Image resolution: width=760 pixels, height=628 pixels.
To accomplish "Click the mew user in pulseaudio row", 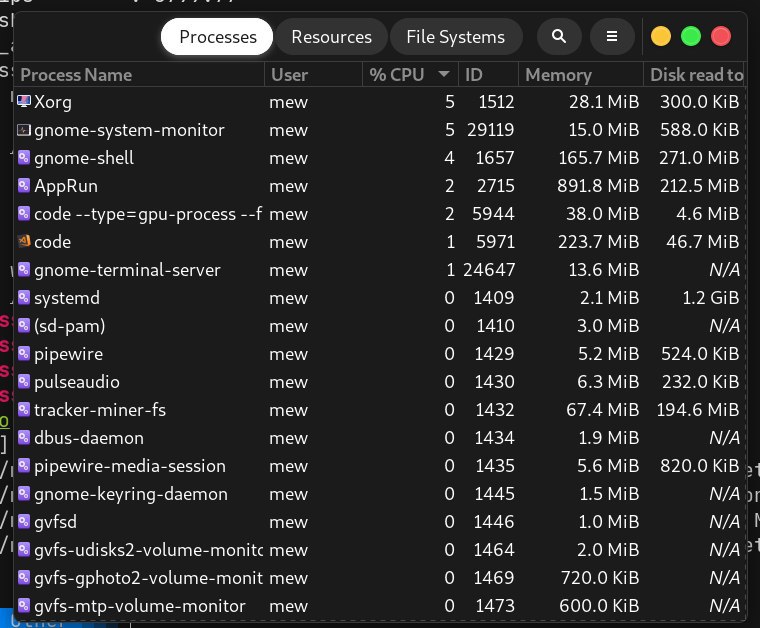I will pos(288,382).
